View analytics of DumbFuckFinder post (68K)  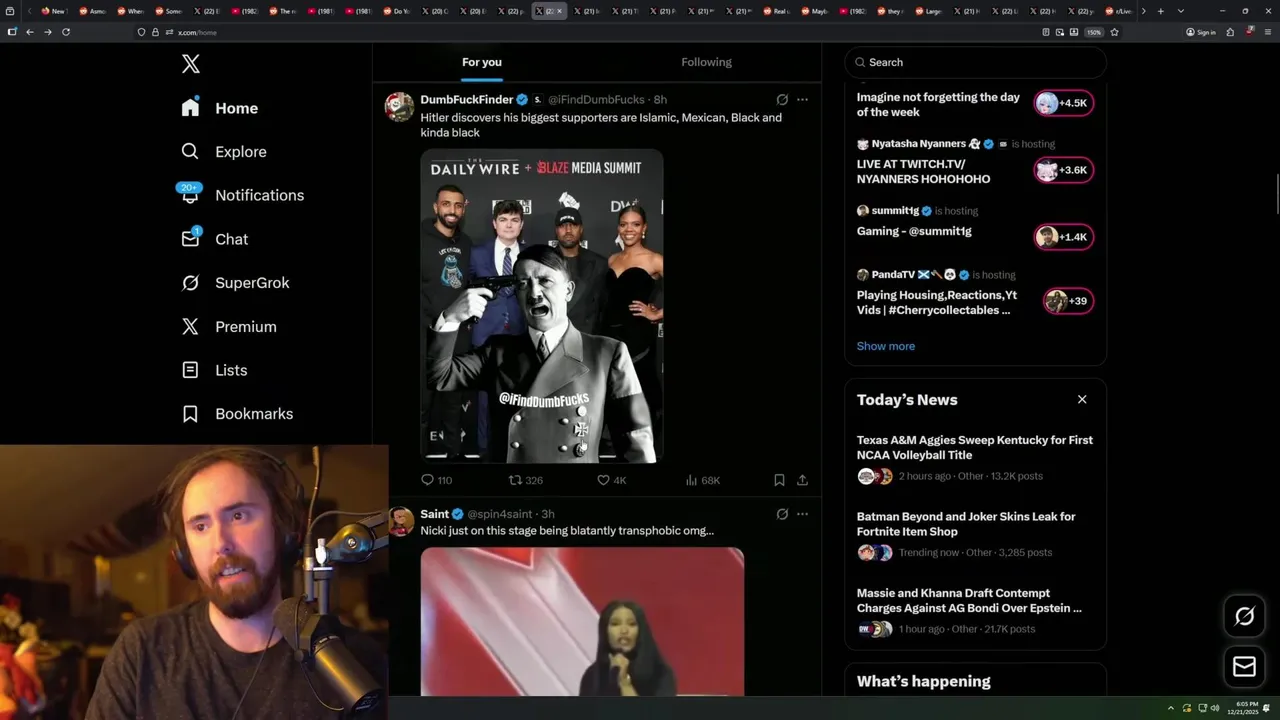click(702, 480)
